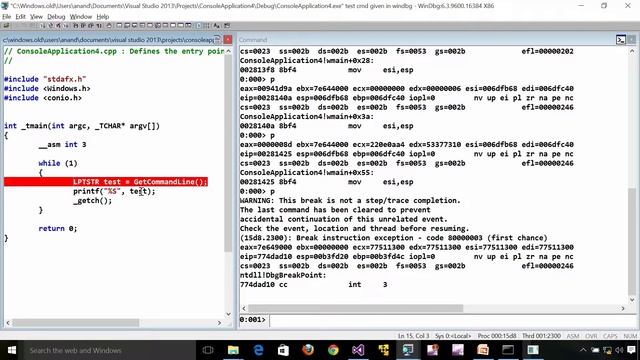Click the 'Sys 0:<Local>' status bar entry
The height and width of the screenshot is (360, 640).
[453, 336]
